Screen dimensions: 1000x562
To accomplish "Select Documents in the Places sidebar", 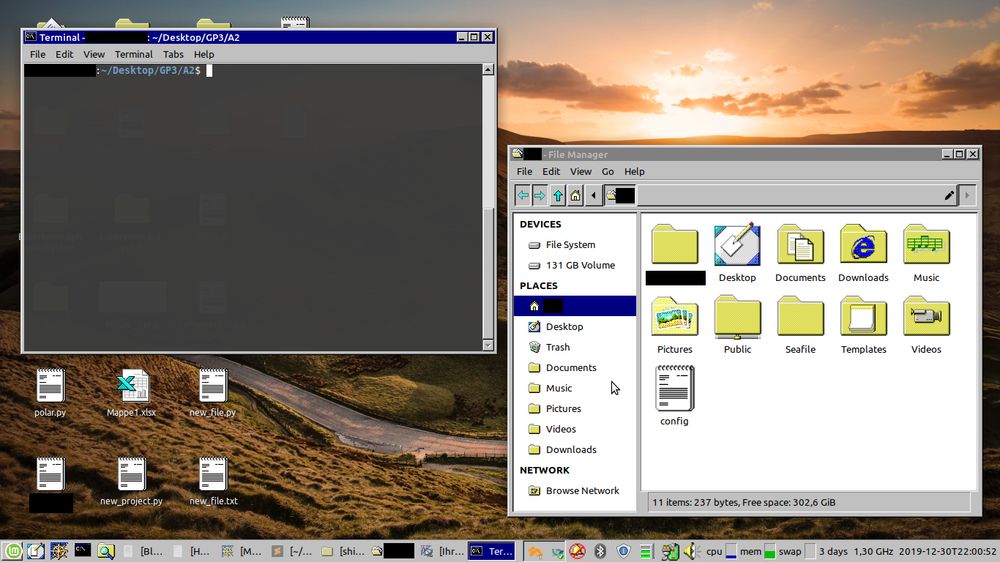I will click(575, 367).
